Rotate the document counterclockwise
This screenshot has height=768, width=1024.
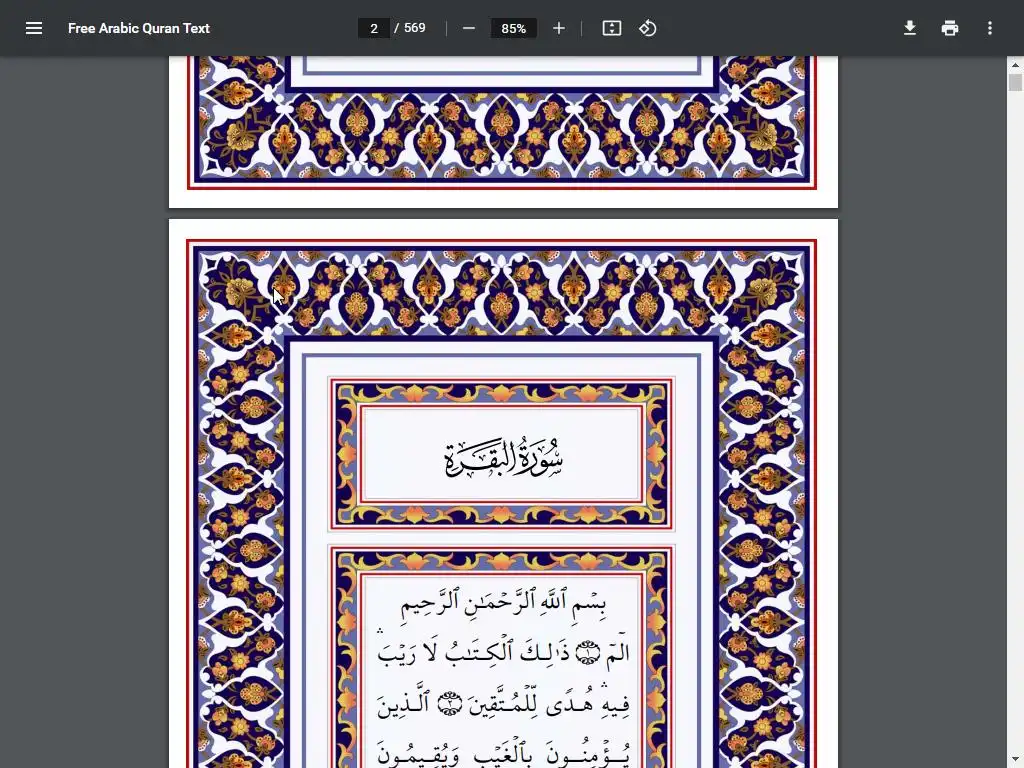pos(647,28)
